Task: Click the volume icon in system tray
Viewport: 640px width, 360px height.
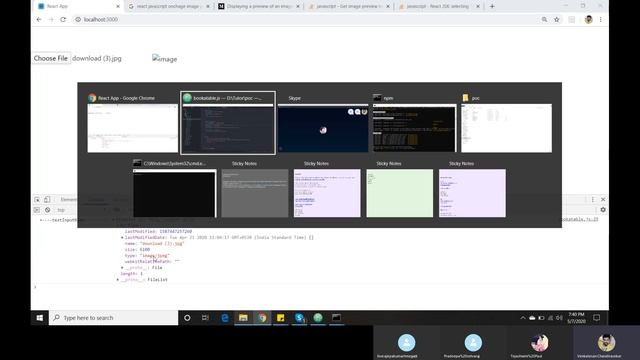Action: point(559,318)
